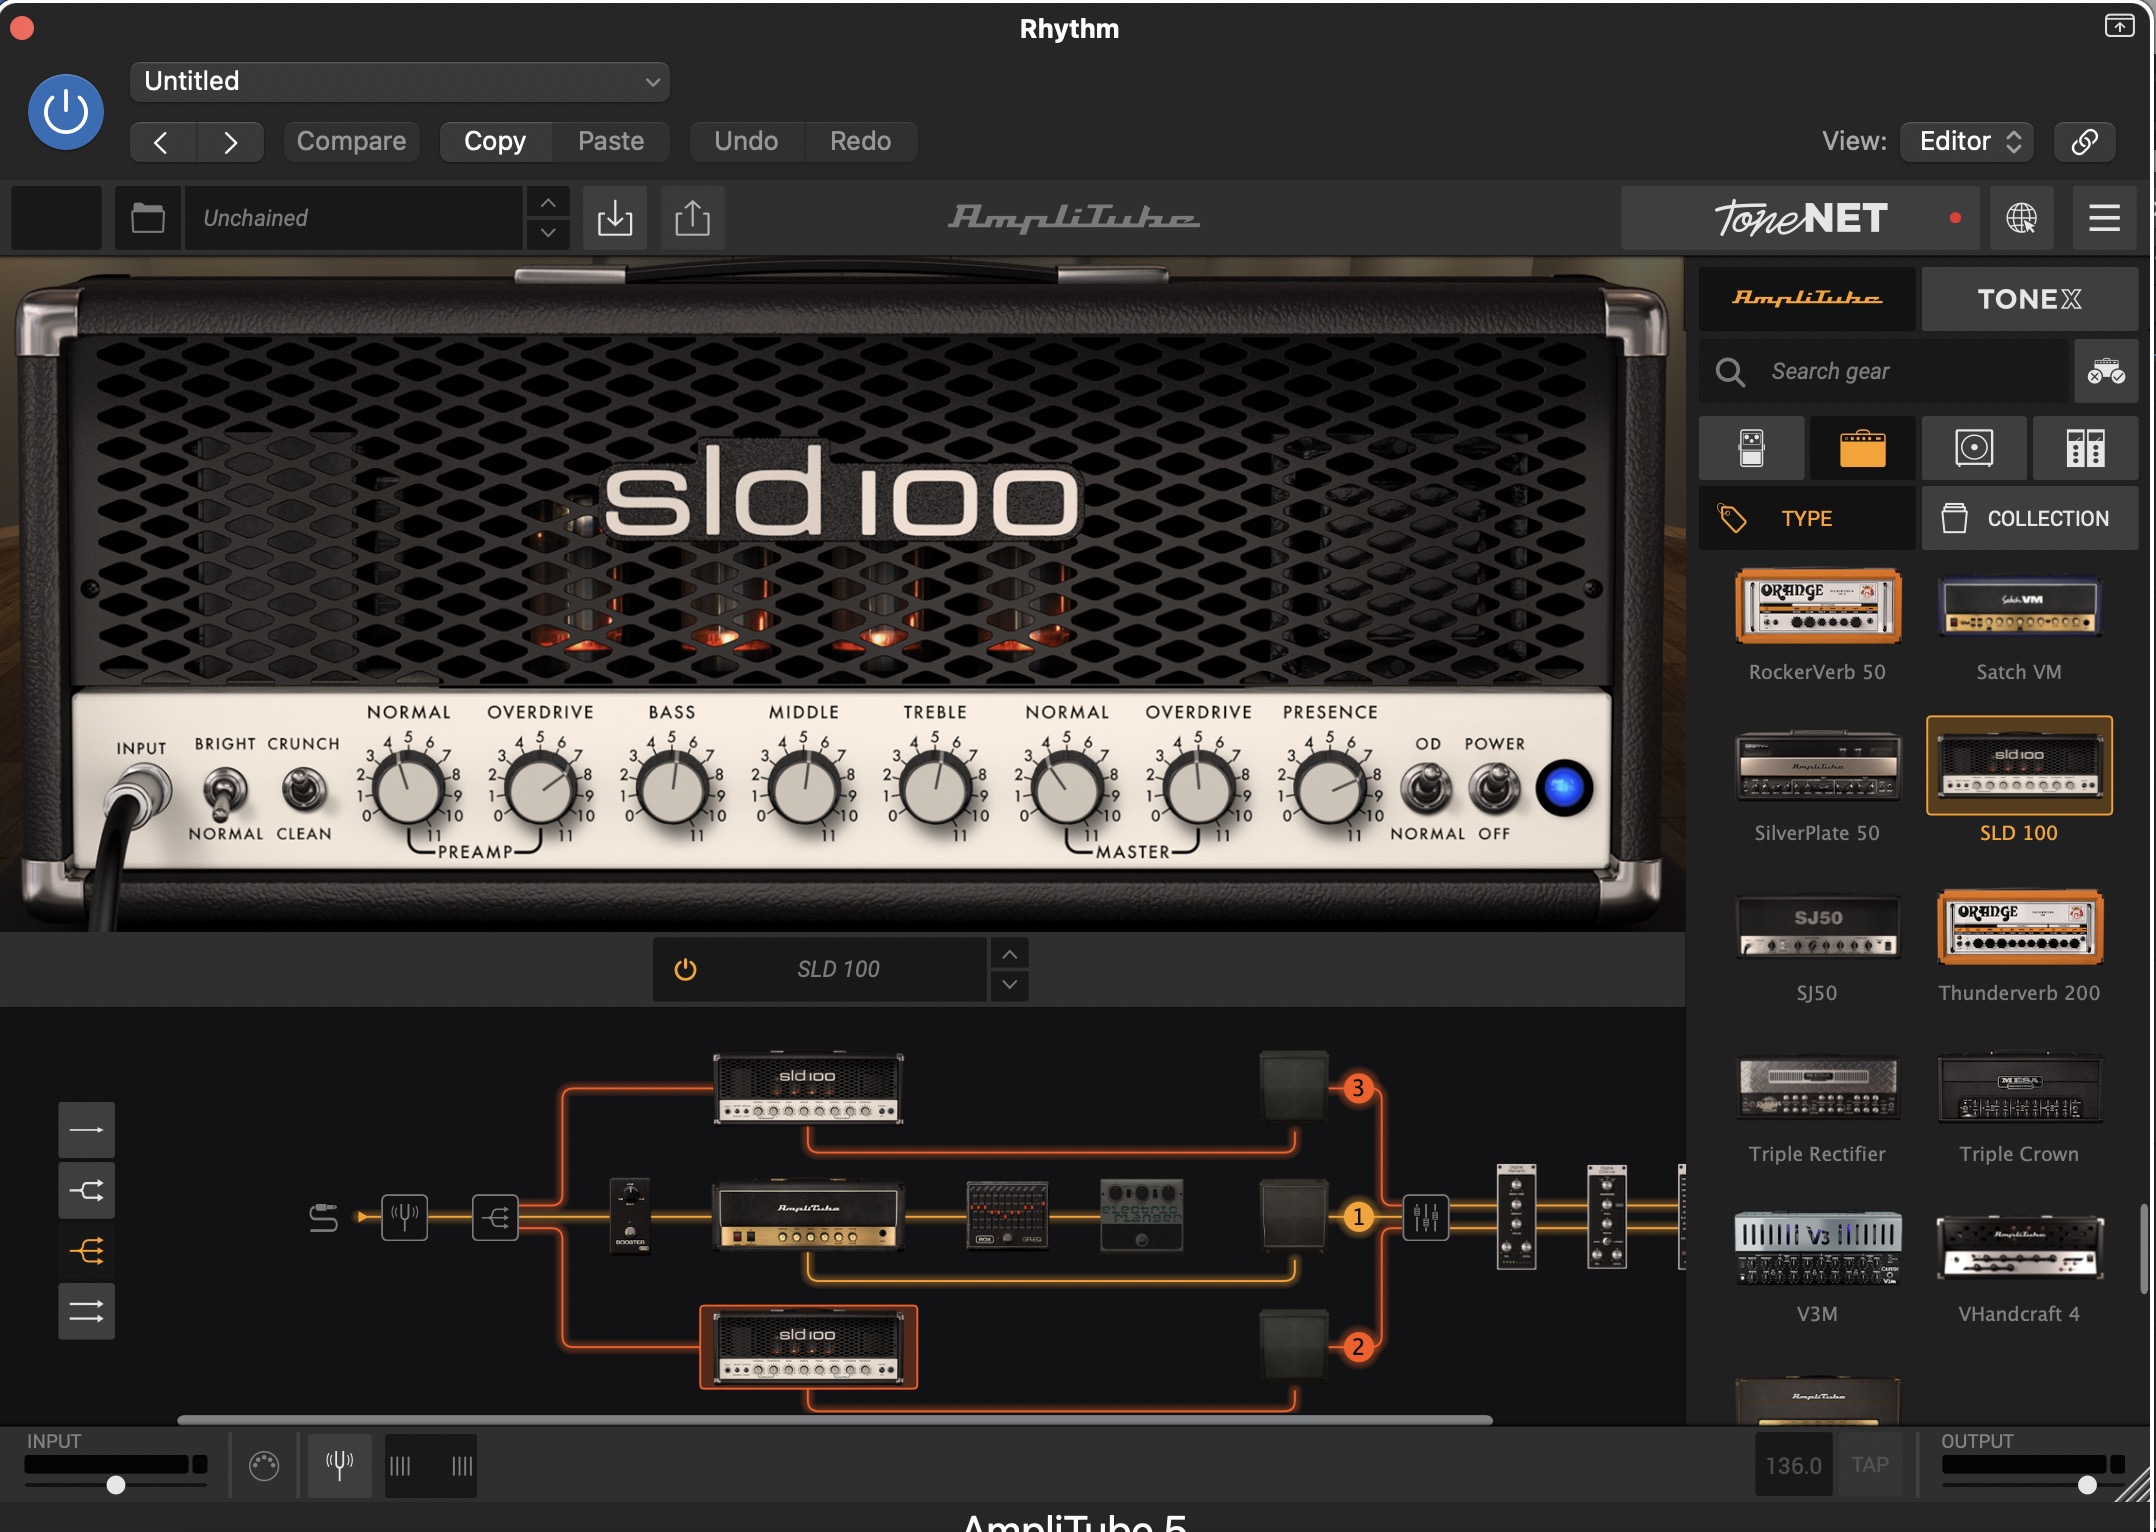Toggle SLD 100 module power button
Viewport: 2156px width, 1532px height.
point(685,969)
